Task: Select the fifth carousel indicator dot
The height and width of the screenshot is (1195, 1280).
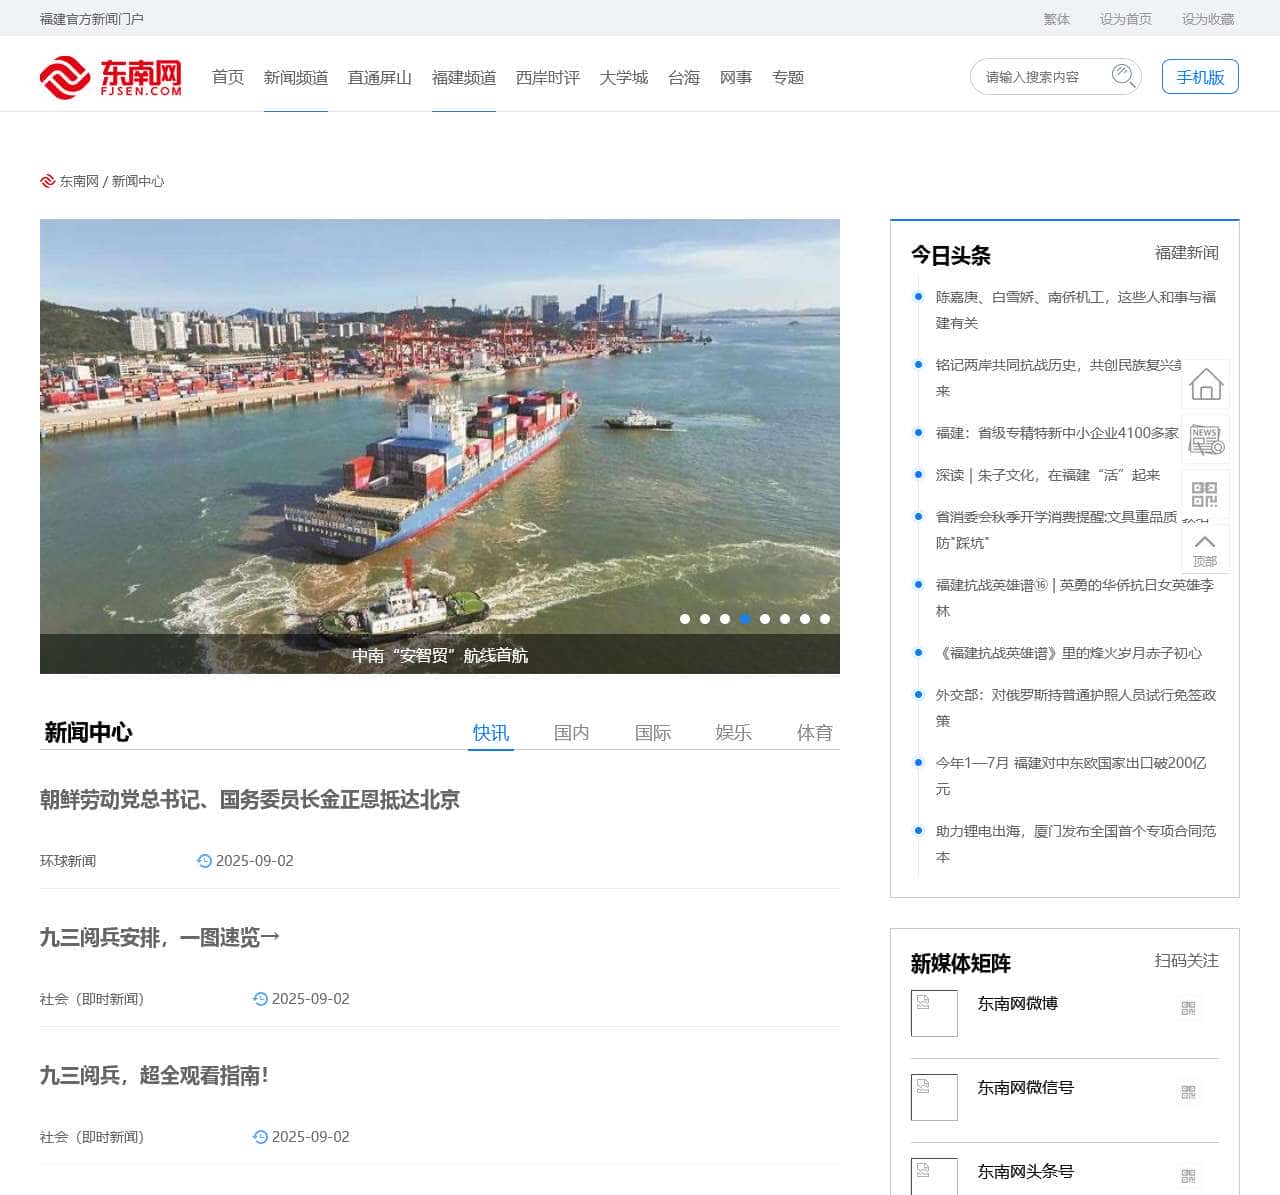Action: tap(765, 619)
